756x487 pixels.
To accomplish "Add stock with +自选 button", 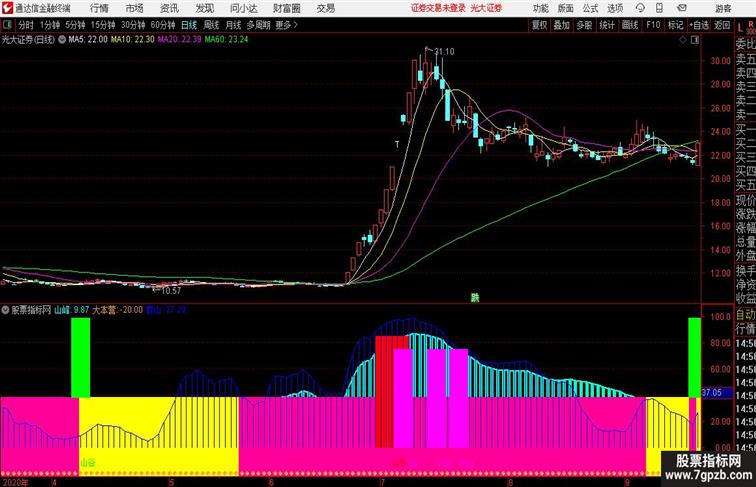I will coord(699,25).
